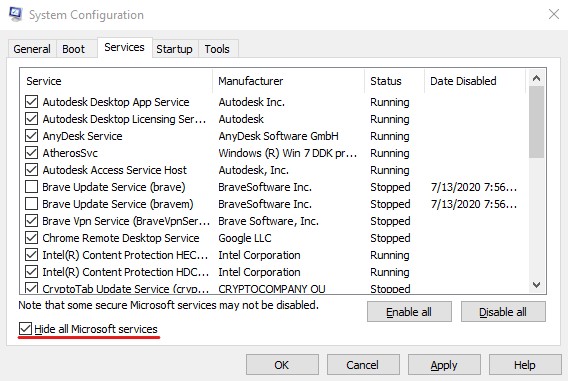This screenshot has height=381, width=568.
Task: Disable the AnyDesk Service checkbox
Action: 32,136
